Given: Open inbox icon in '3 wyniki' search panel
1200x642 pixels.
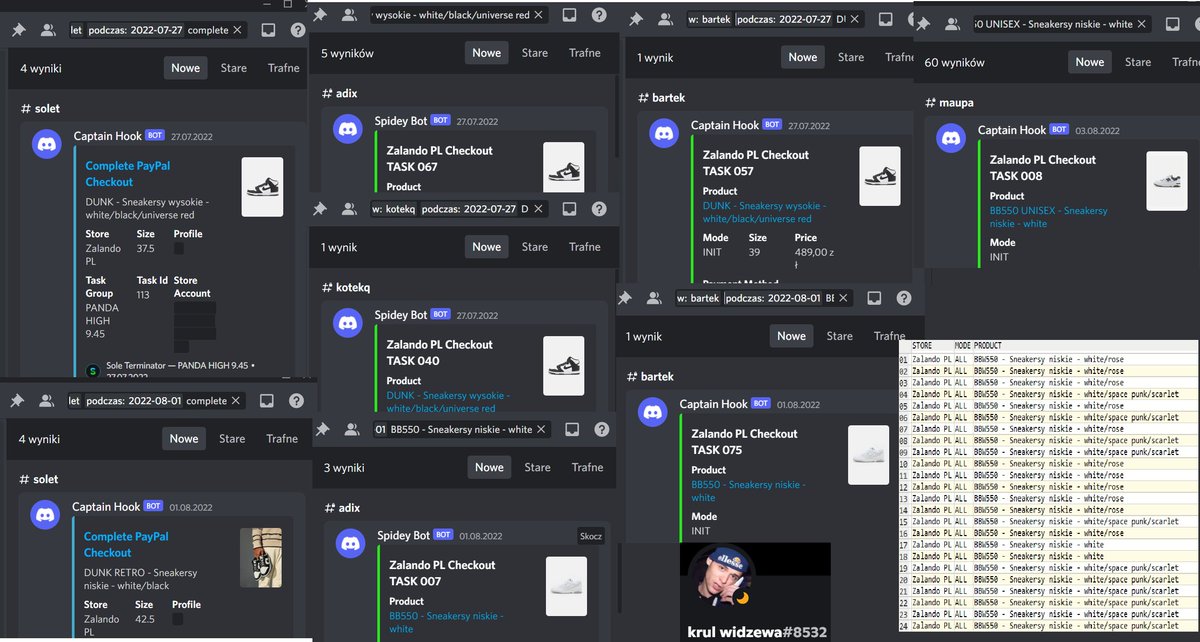Looking at the screenshot, I should pos(572,429).
